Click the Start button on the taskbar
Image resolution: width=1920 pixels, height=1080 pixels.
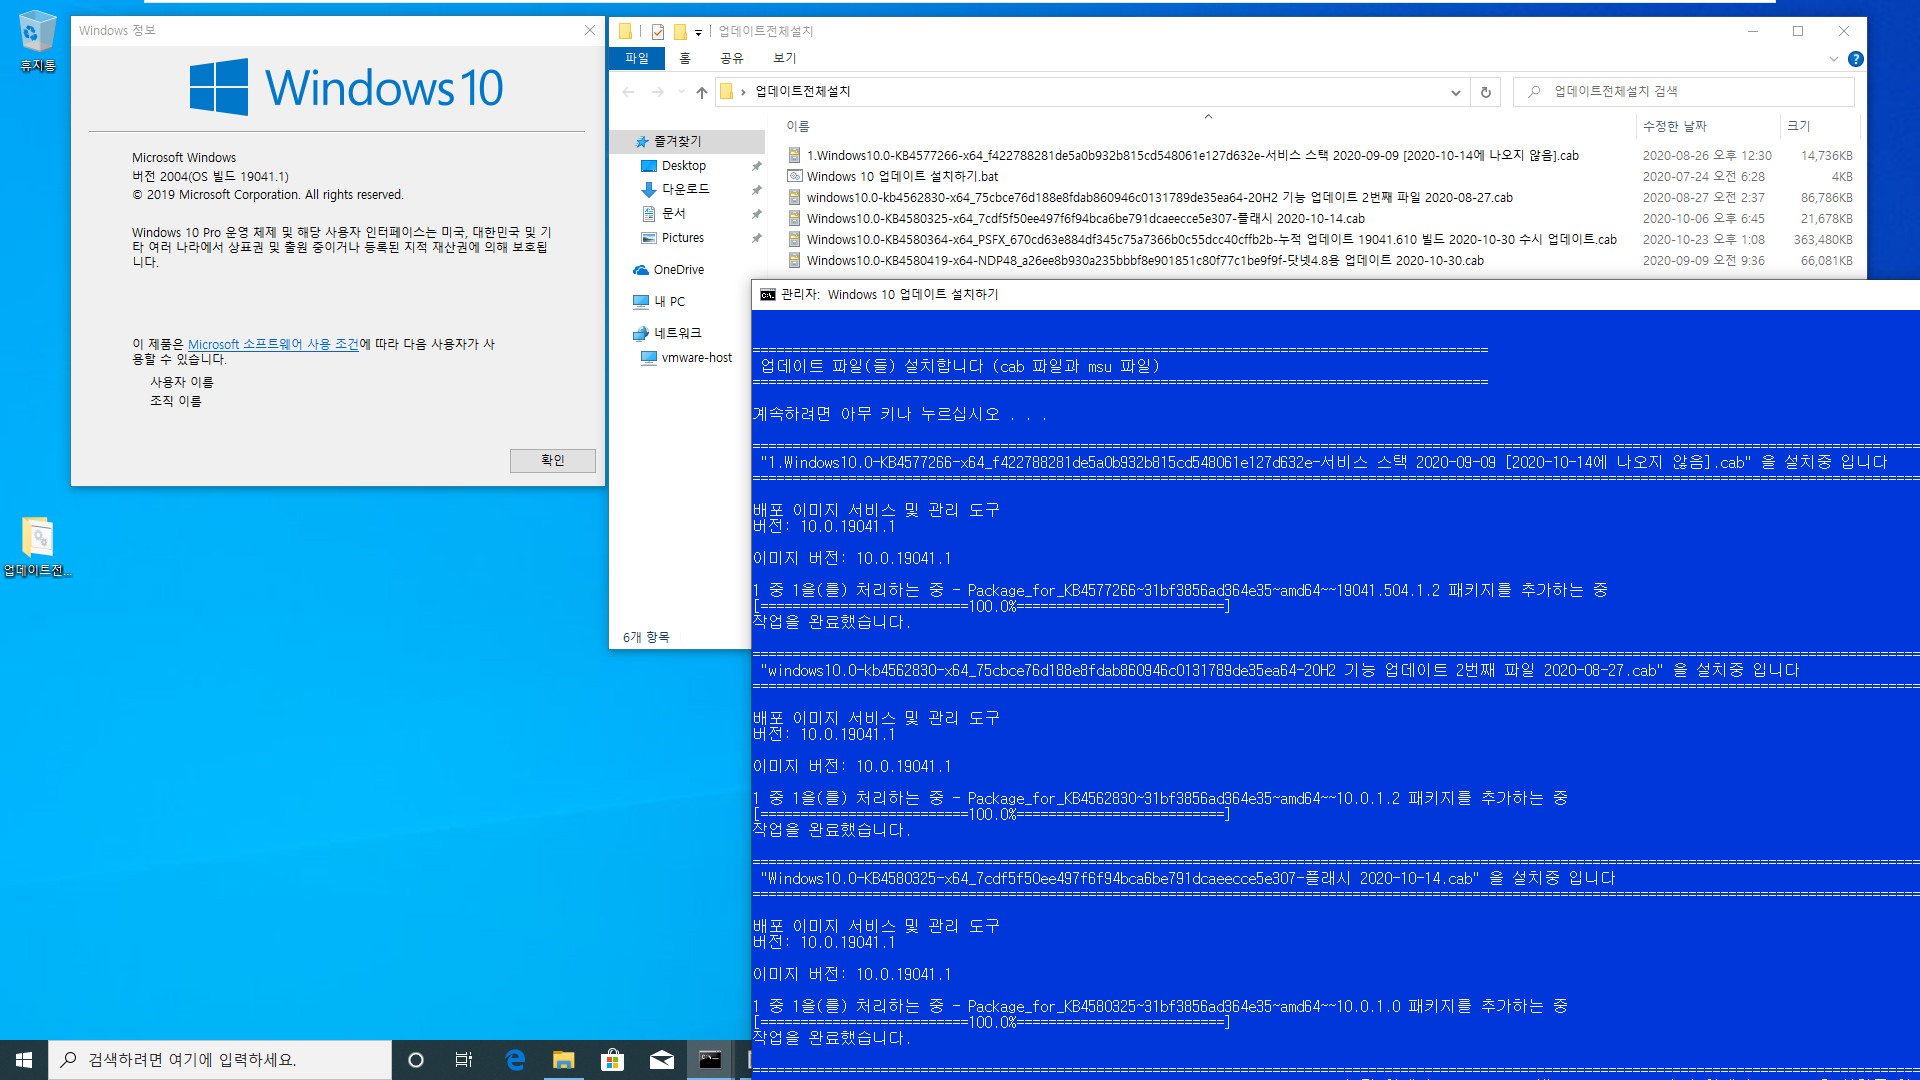point(24,1060)
